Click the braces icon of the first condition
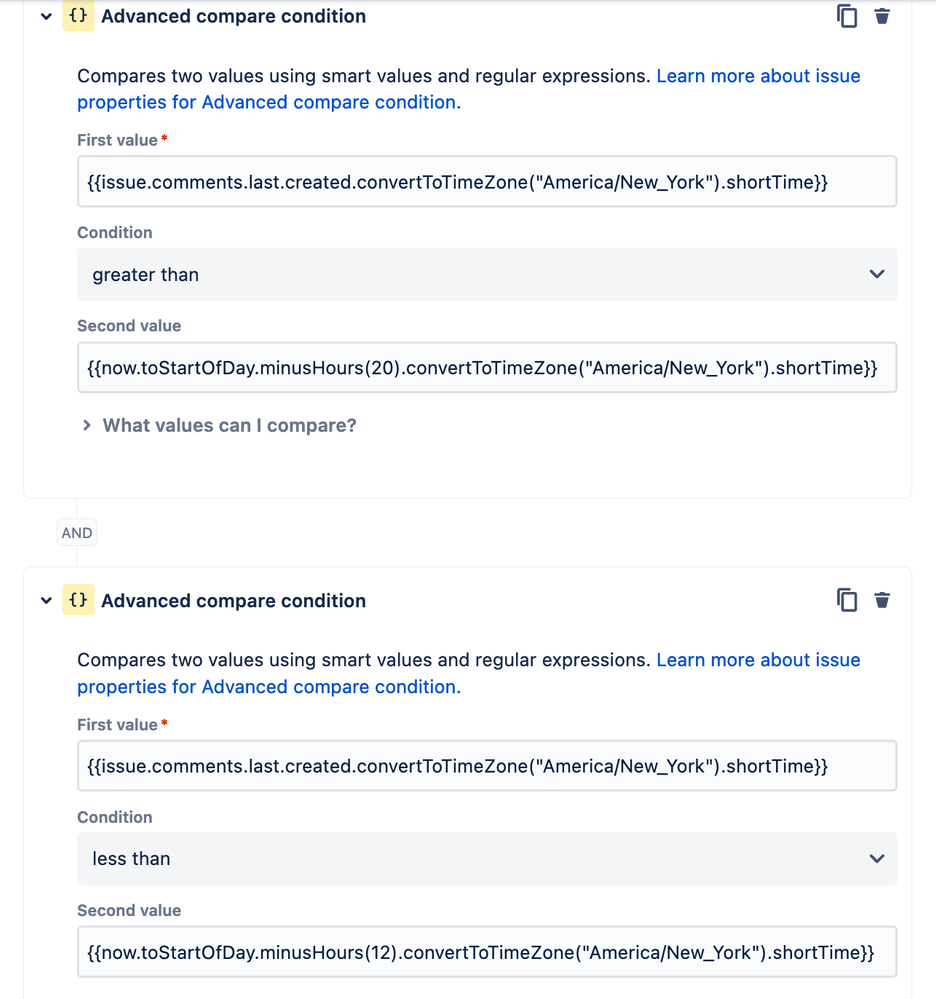This screenshot has width=936, height=999. click(x=78, y=16)
